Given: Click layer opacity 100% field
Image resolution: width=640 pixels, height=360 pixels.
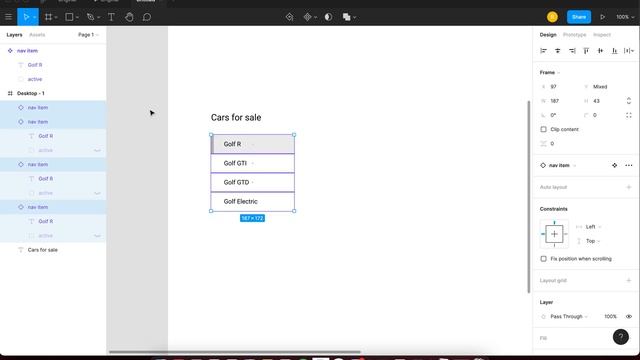Looking at the screenshot, I should (x=610, y=316).
